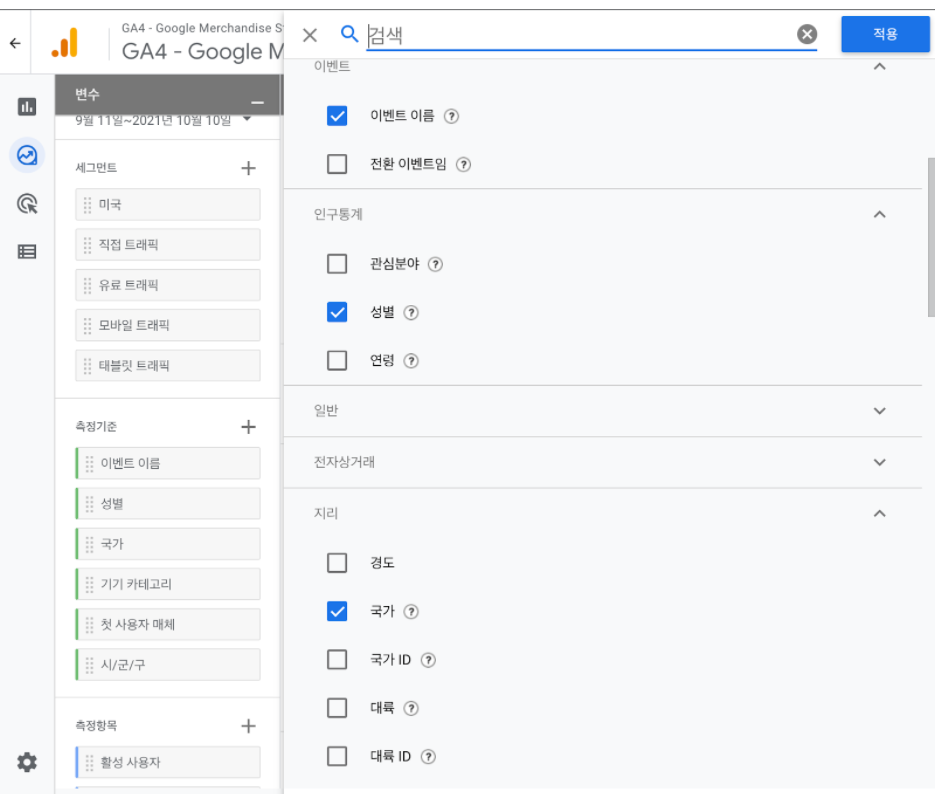The image size is (946, 797).
Task: Uncheck the 이벤트 이름 checkbox
Action: (337, 115)
